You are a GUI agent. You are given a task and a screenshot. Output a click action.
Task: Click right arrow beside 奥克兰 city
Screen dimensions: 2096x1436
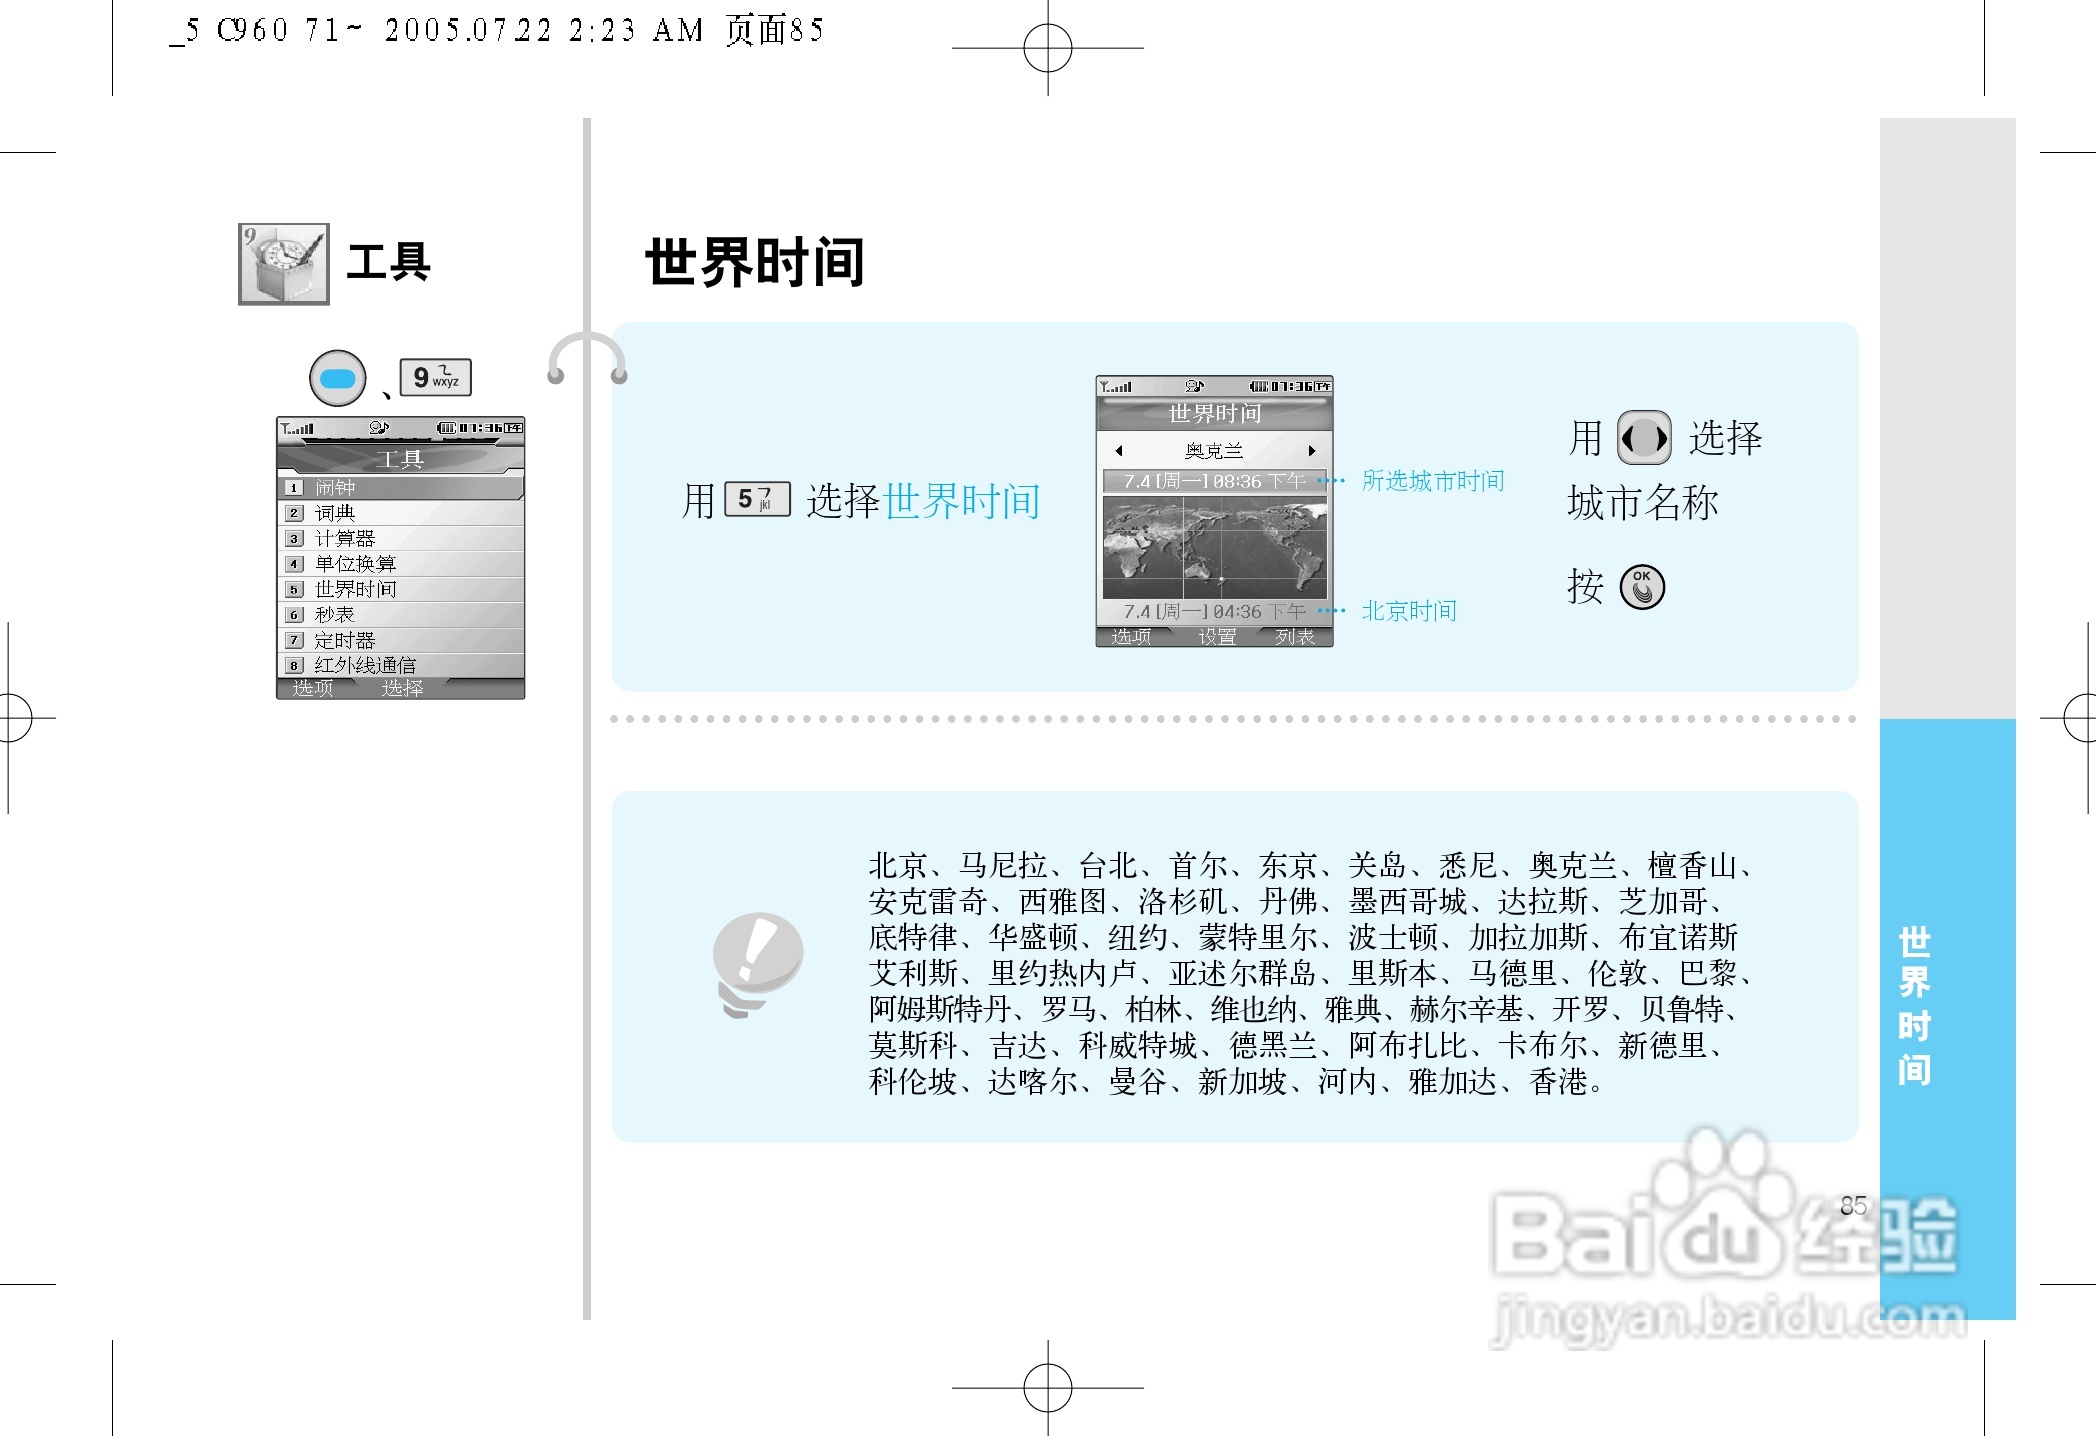[1311, 451]
